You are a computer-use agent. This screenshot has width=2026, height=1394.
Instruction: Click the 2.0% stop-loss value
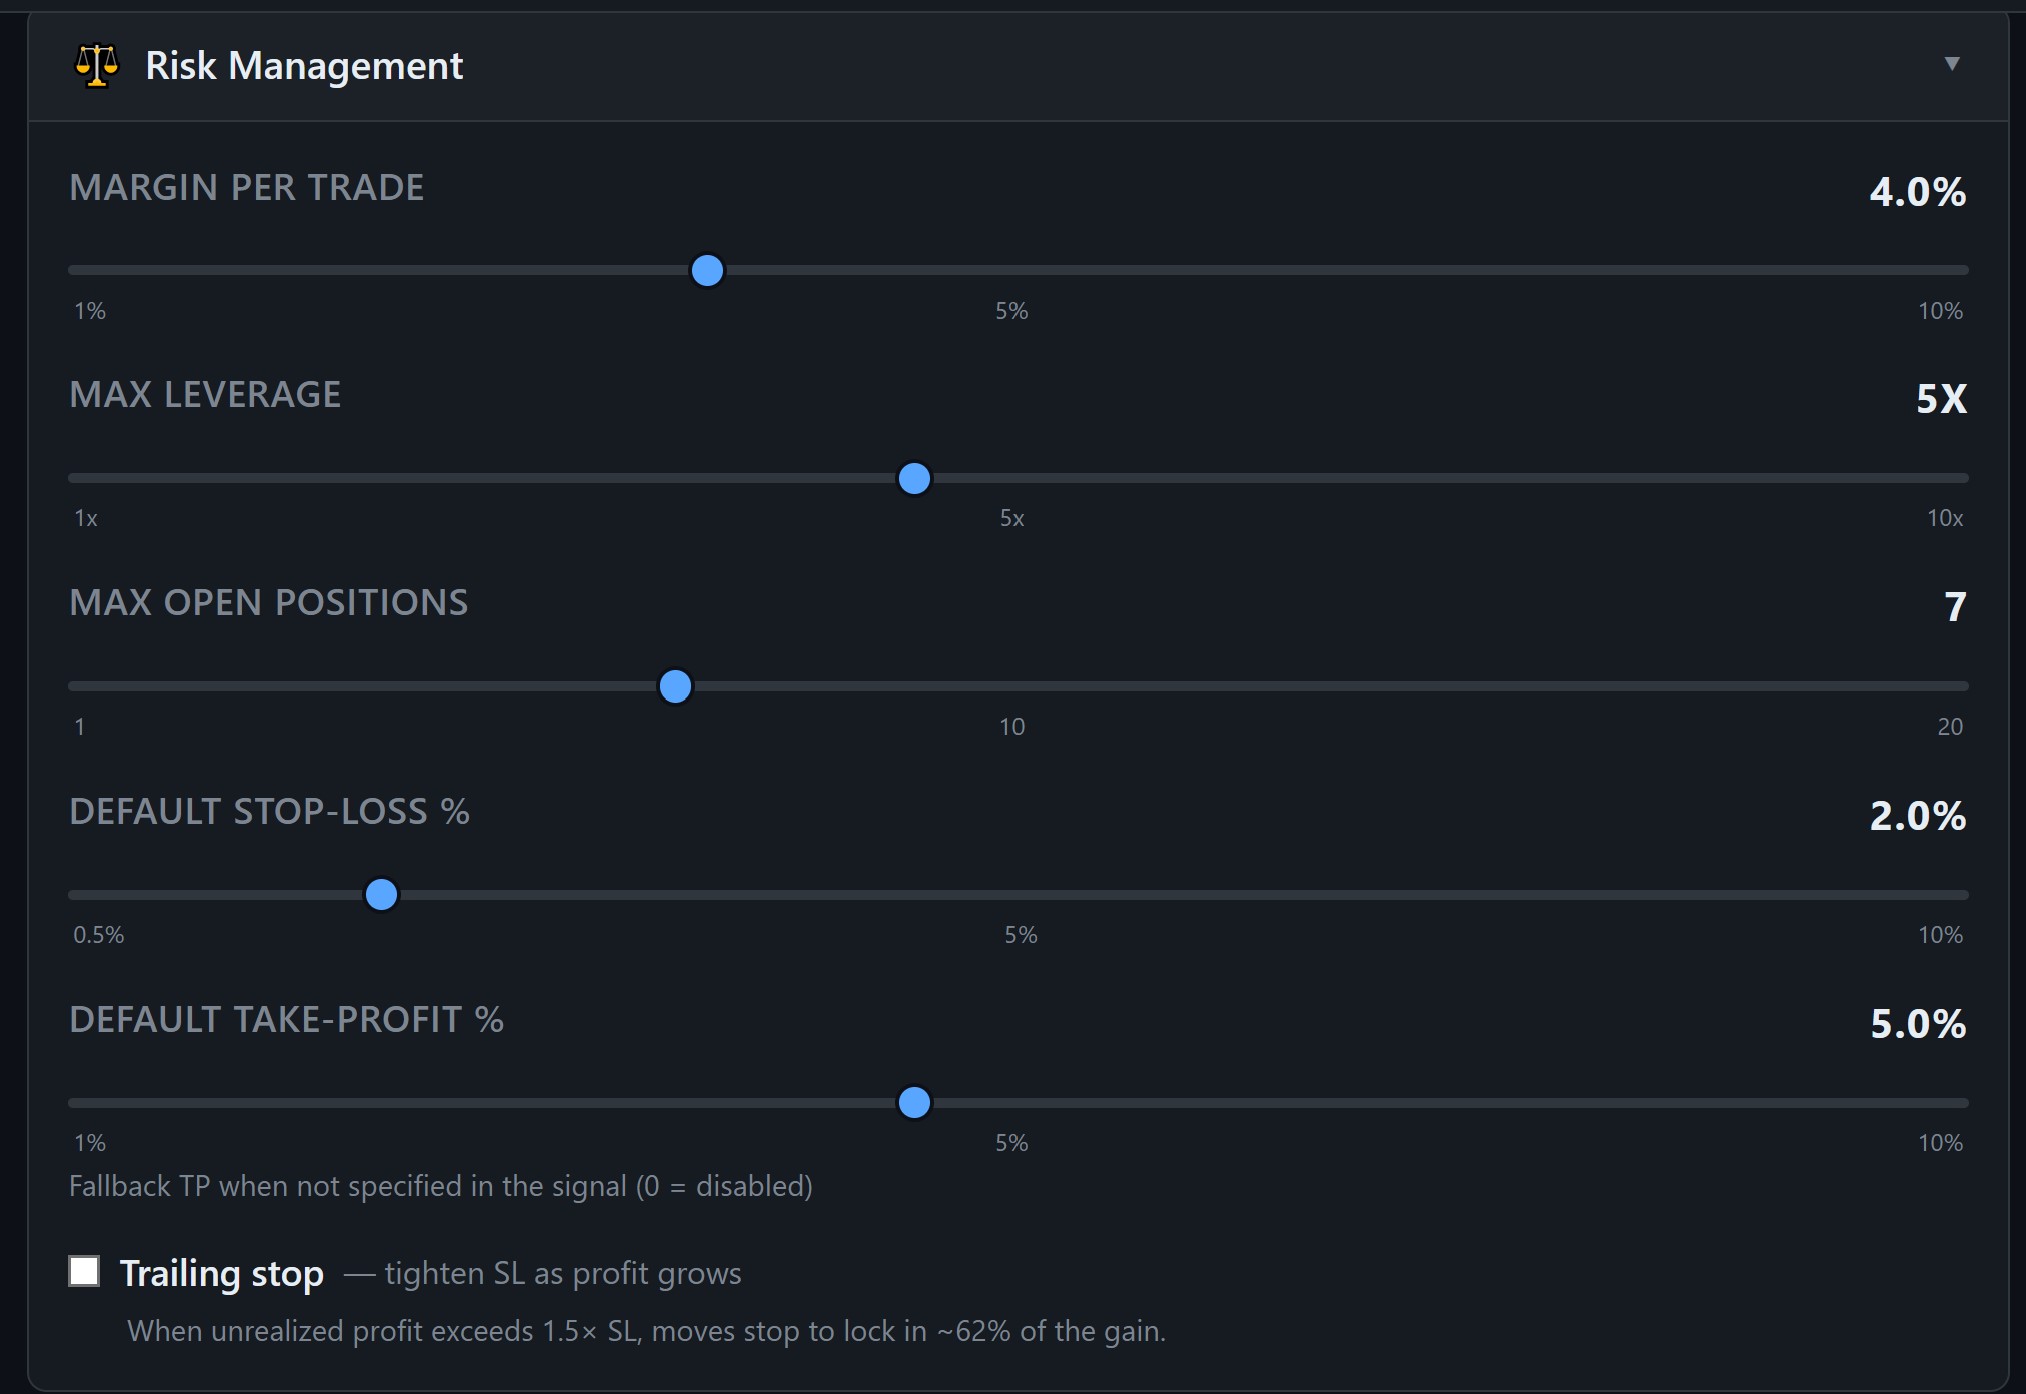(x=1917, y=817)
